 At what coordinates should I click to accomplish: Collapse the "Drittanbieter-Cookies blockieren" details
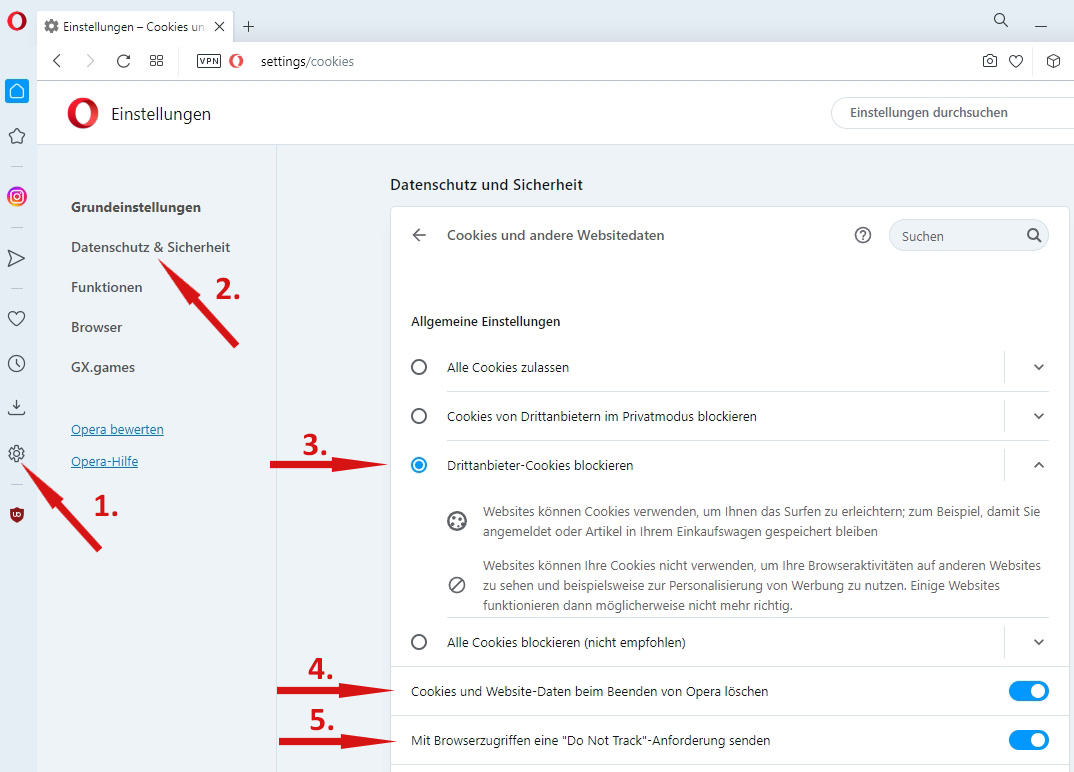point(1039,465)
